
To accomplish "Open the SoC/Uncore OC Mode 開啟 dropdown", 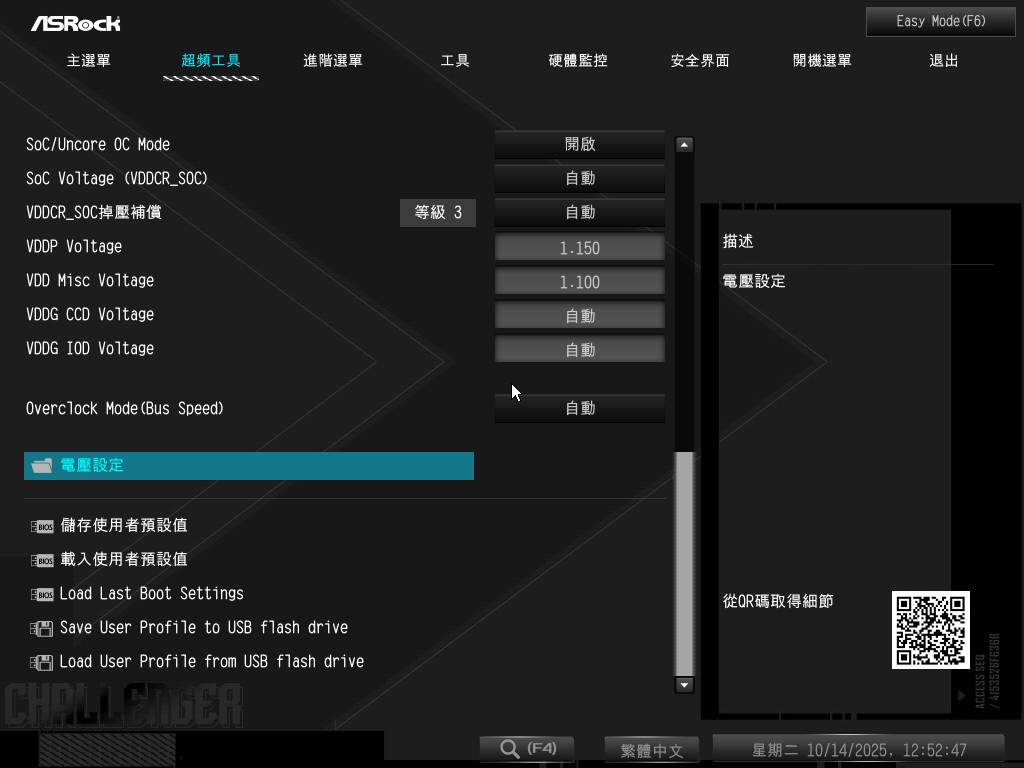I will [579, 144].
